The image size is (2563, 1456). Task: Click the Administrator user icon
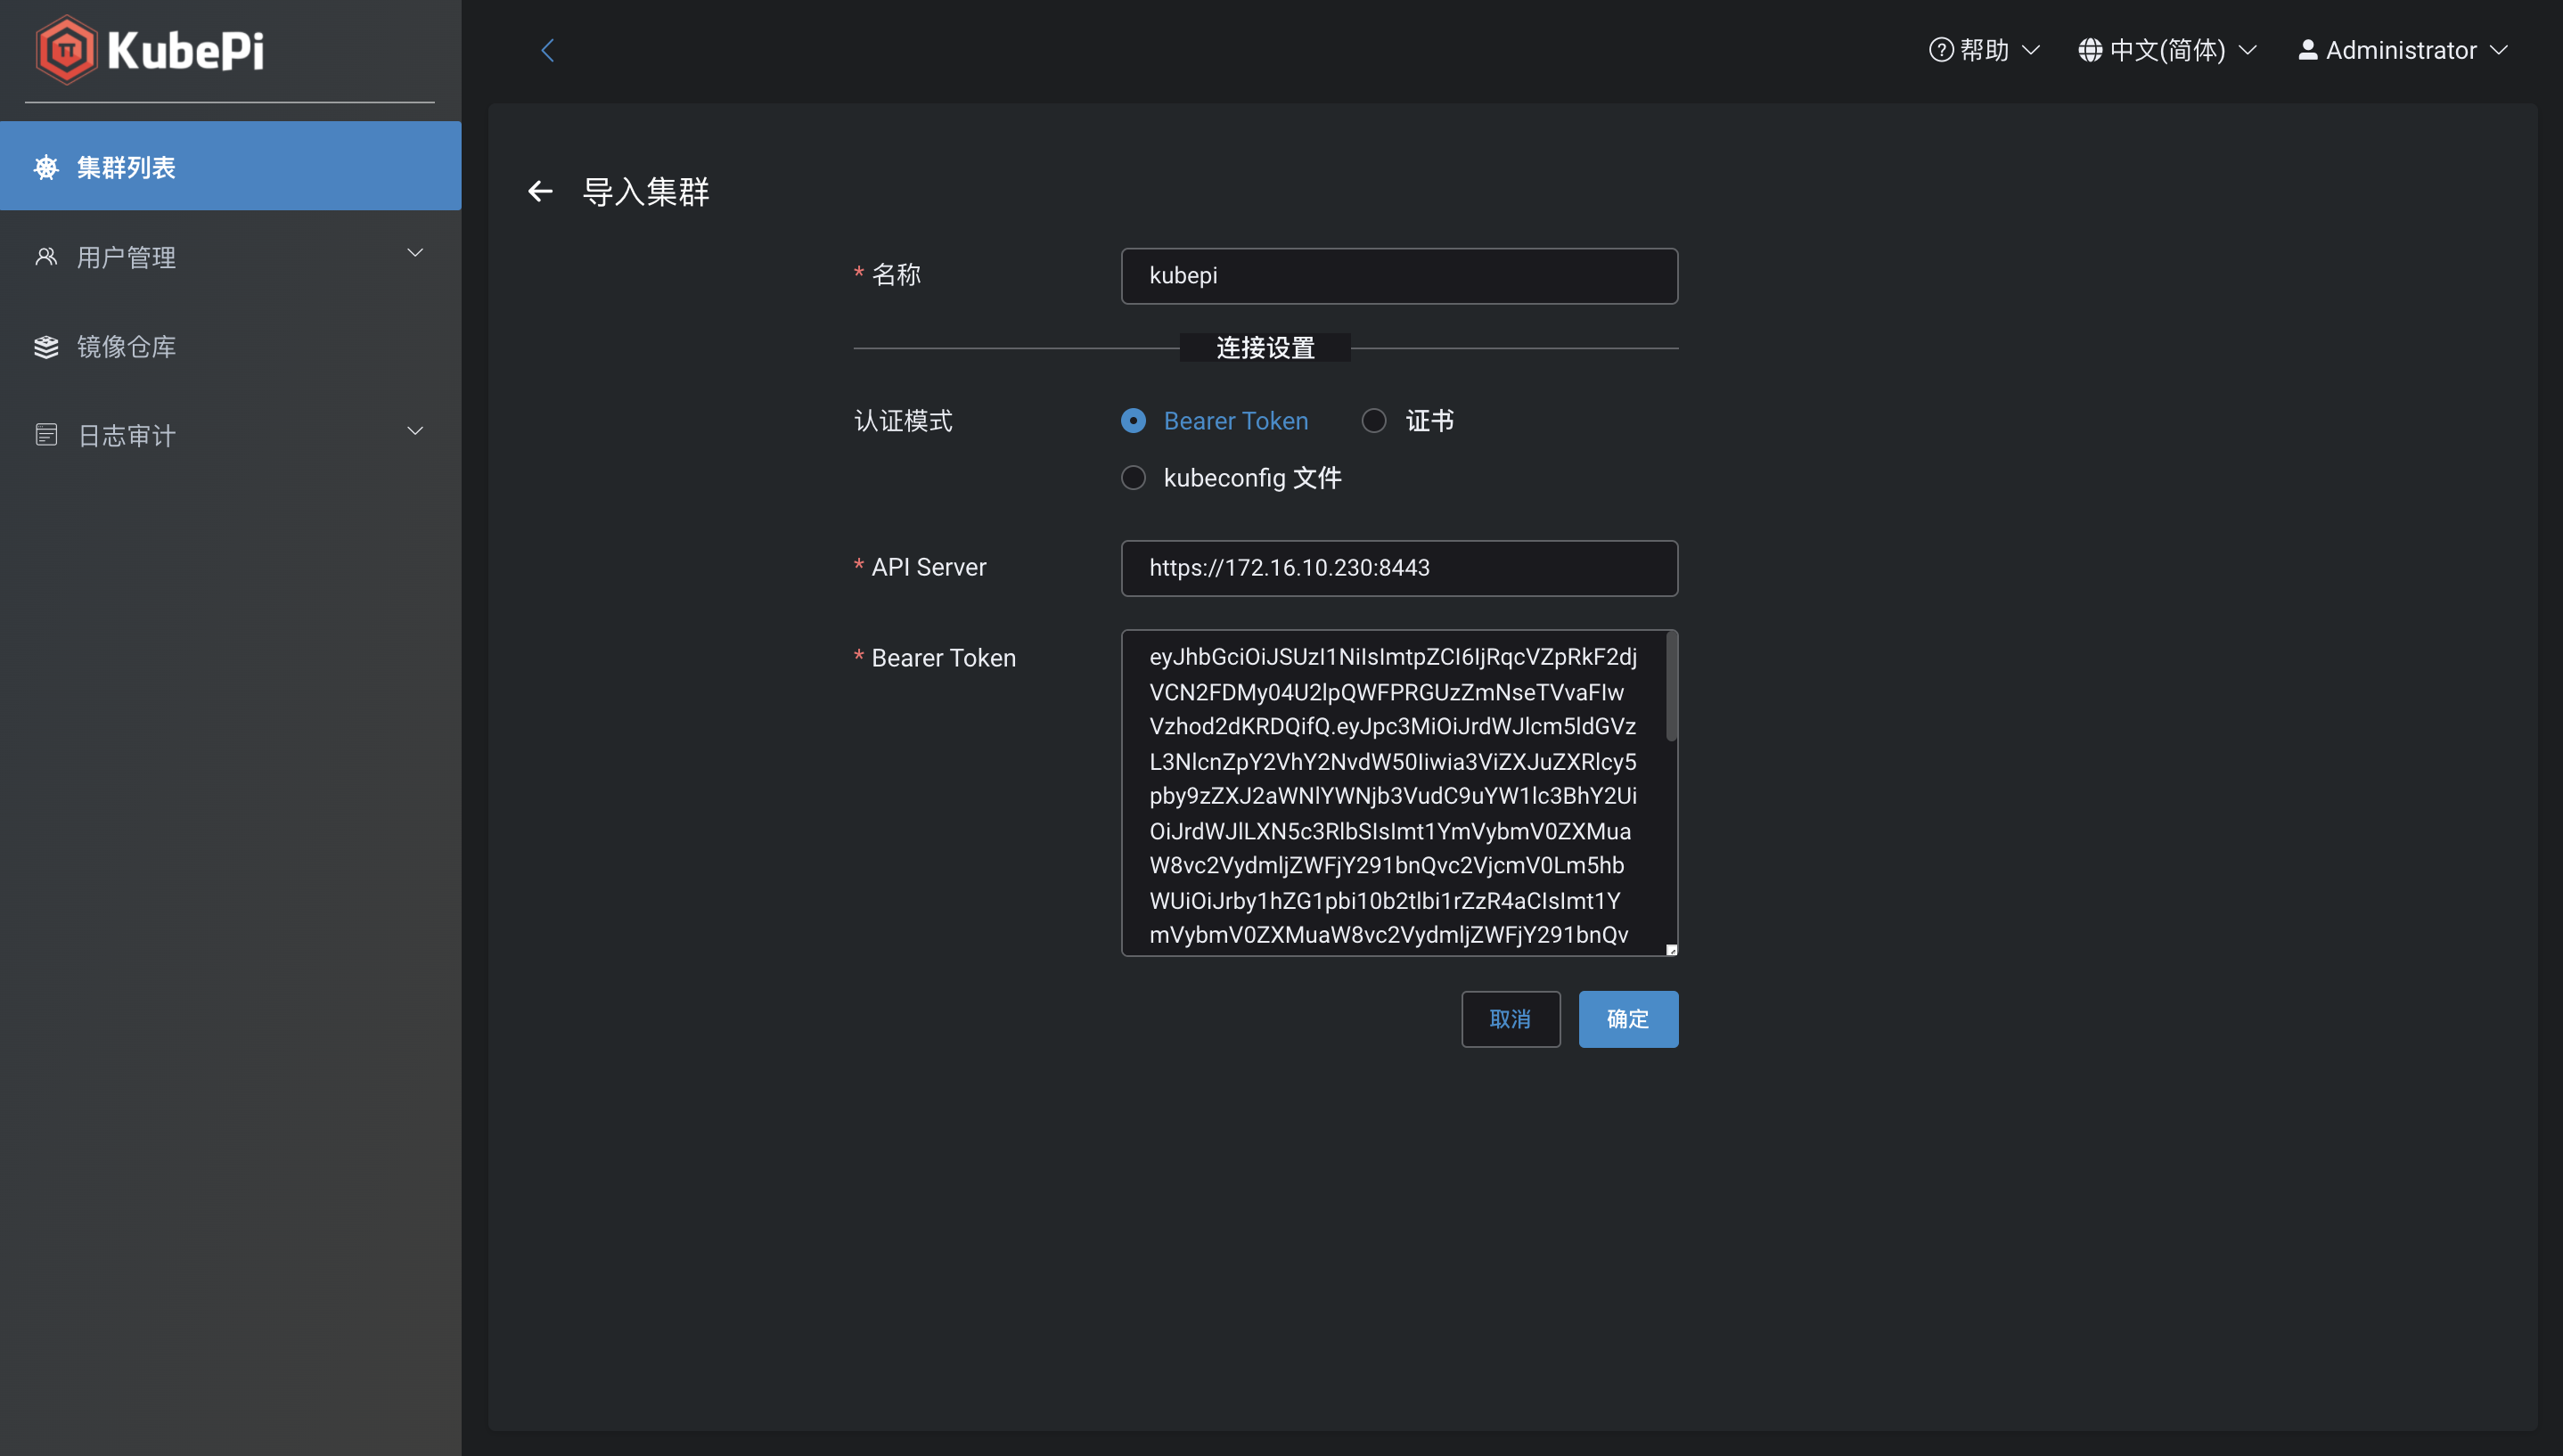click(2306, 49)
